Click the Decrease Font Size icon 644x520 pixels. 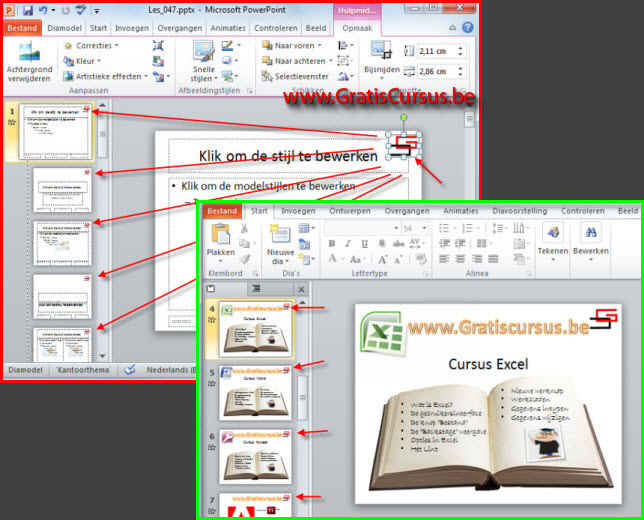coord(398,260)
